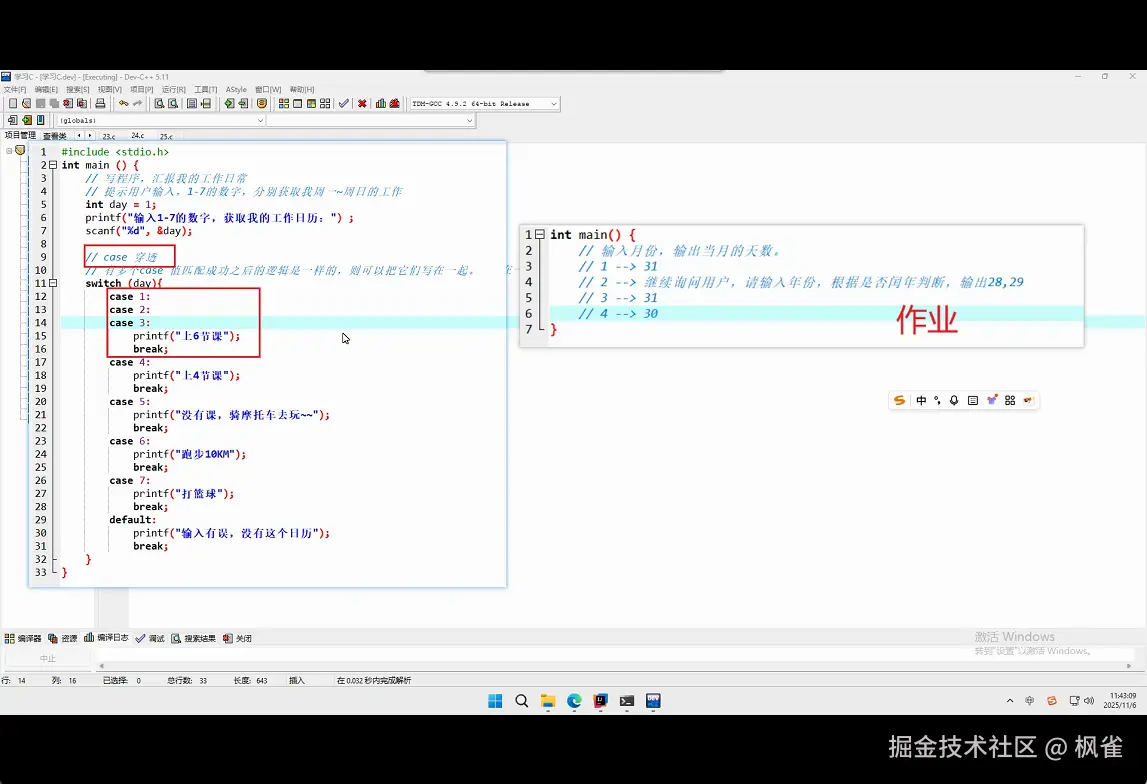Open File Explorer from the taskbar
This screenshot has width=1147, height=784.
tap(548, 701)
